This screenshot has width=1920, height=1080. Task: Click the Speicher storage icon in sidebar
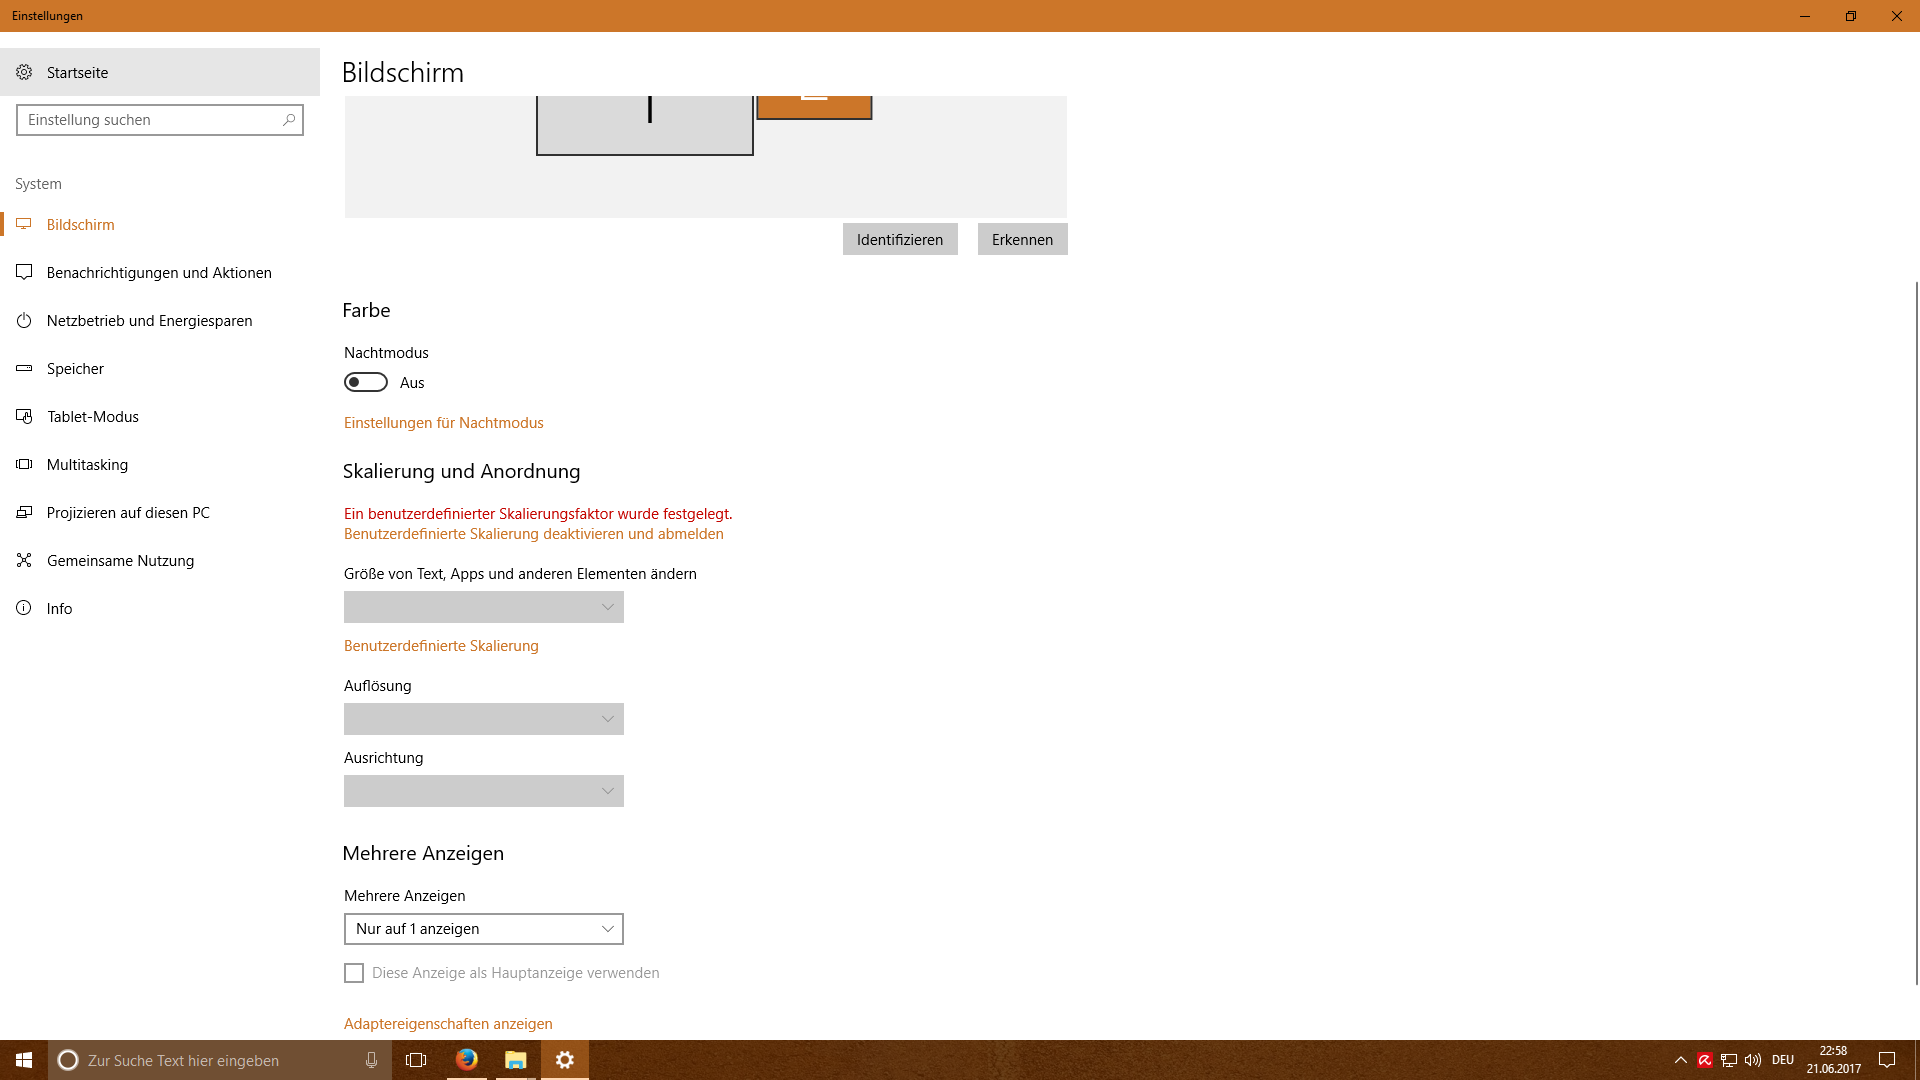coord(24,369)
